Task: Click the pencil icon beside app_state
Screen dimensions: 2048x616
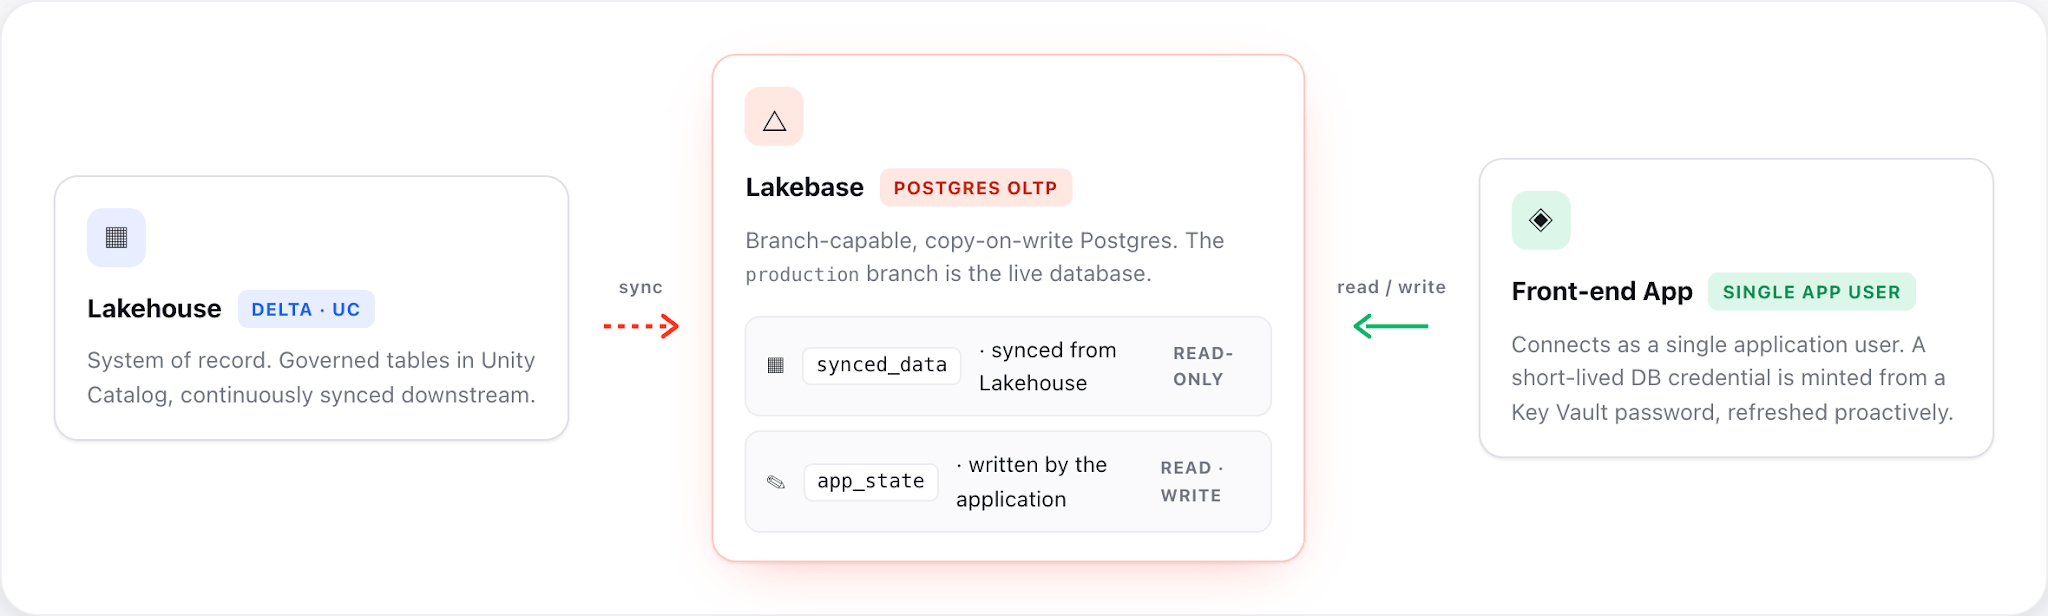Action: 776,482
